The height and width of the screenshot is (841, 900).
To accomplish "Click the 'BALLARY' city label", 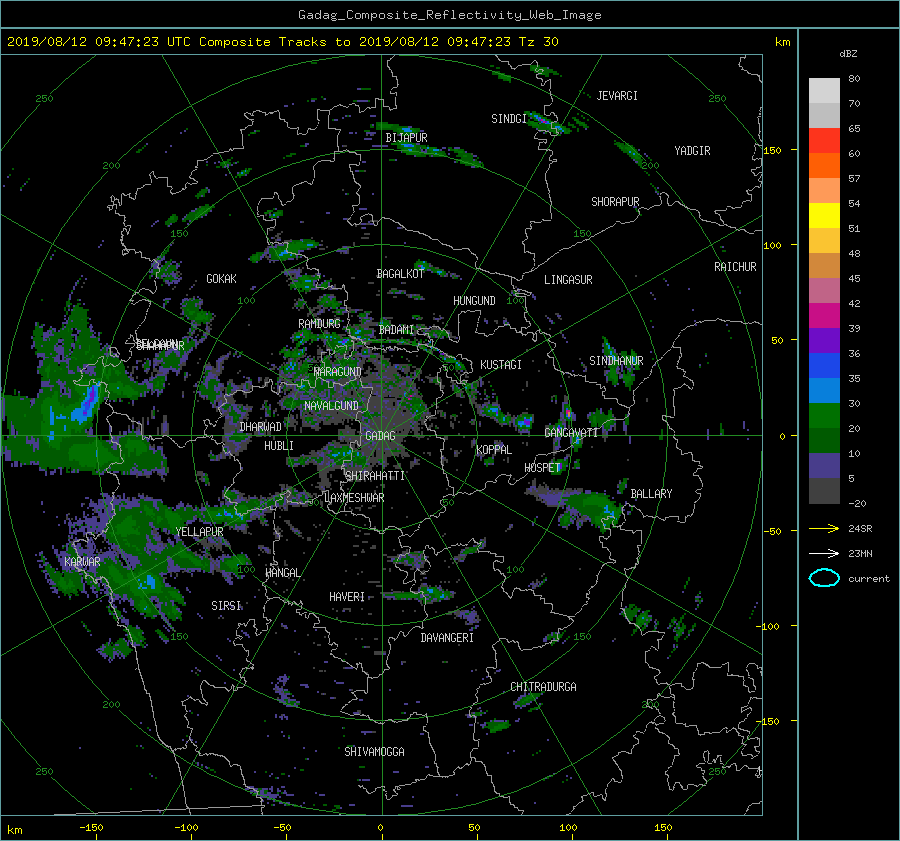I will coord(651,494).
